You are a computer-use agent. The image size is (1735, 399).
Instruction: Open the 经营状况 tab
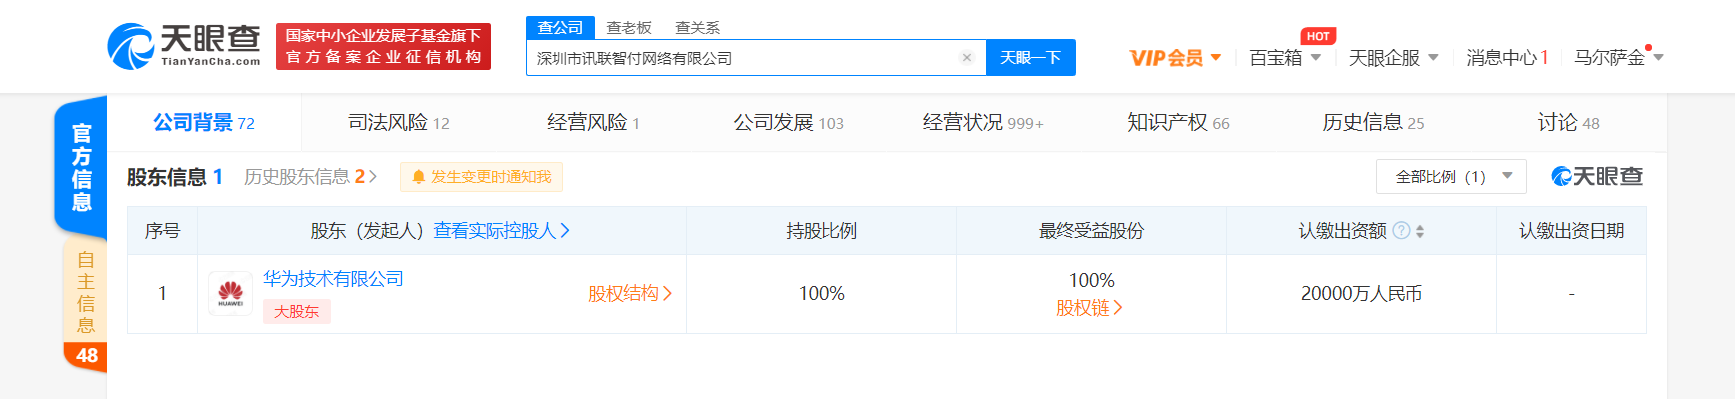pos(983,123)
